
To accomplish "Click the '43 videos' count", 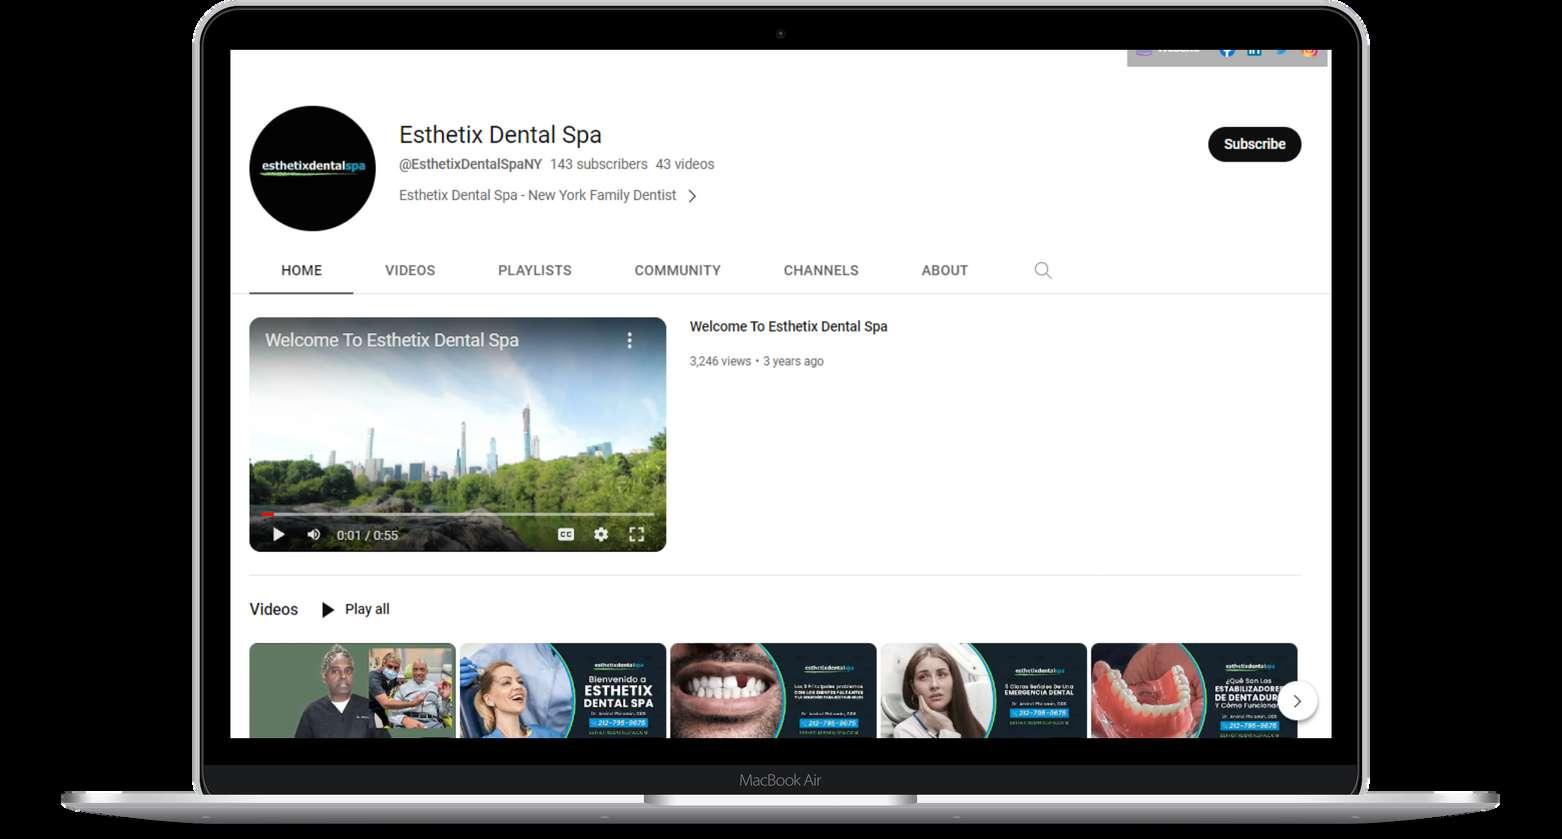I will pos(685,164).
